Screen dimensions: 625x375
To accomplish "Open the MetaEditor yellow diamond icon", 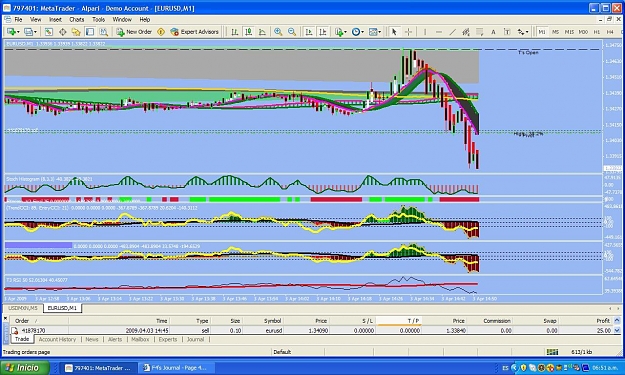I will tap(161, 32).
